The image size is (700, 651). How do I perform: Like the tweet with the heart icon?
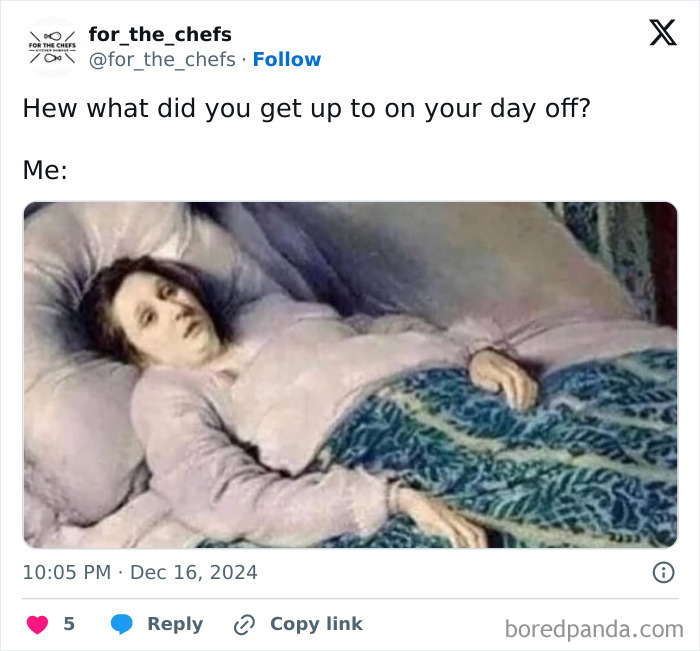point(38,624)
